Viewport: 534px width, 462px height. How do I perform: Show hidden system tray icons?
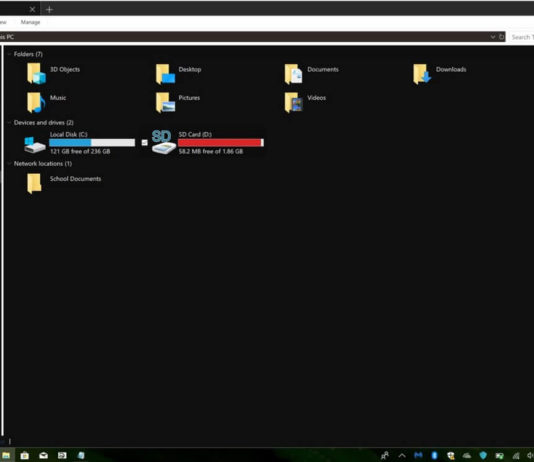(x=402, y=455)
